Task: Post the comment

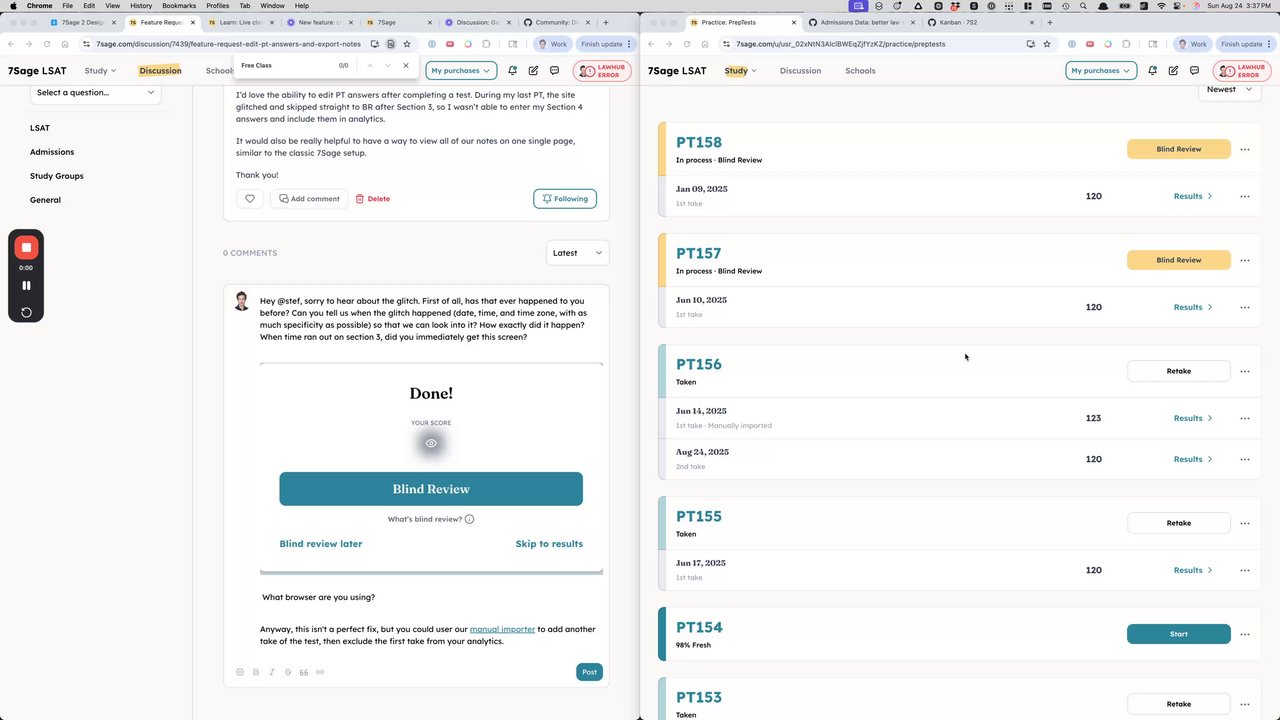Action: [589, 672]
